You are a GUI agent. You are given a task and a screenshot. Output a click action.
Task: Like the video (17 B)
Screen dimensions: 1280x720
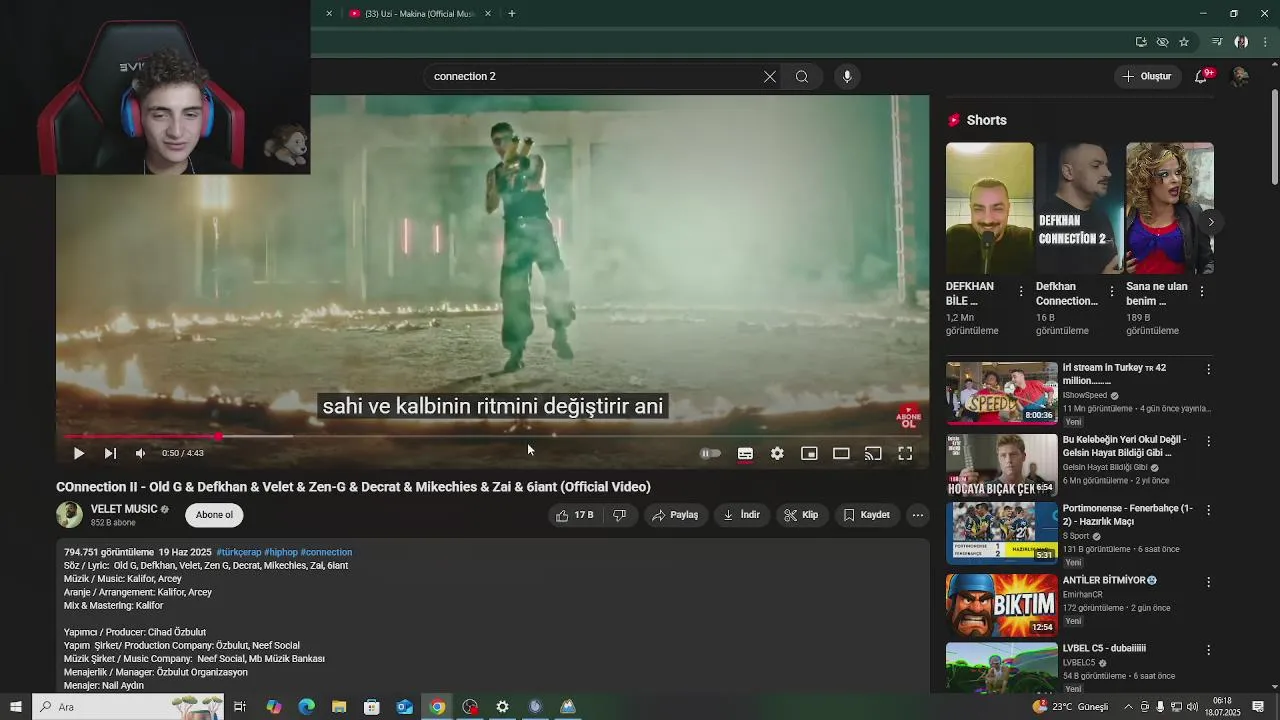click(575, 515)
